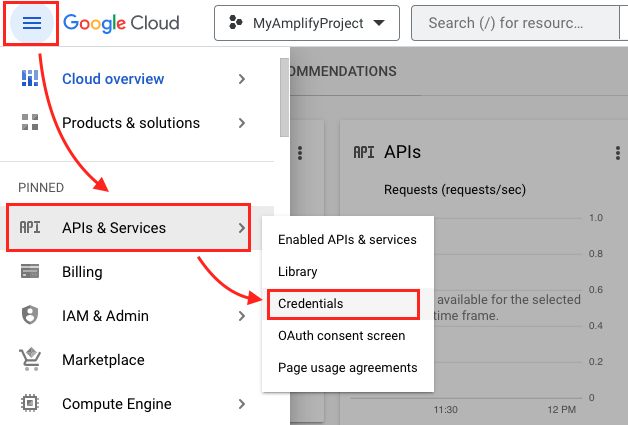Click the 12 PM time axis label
The width and height of the screenshot is (628, 425).
(562, 410)
